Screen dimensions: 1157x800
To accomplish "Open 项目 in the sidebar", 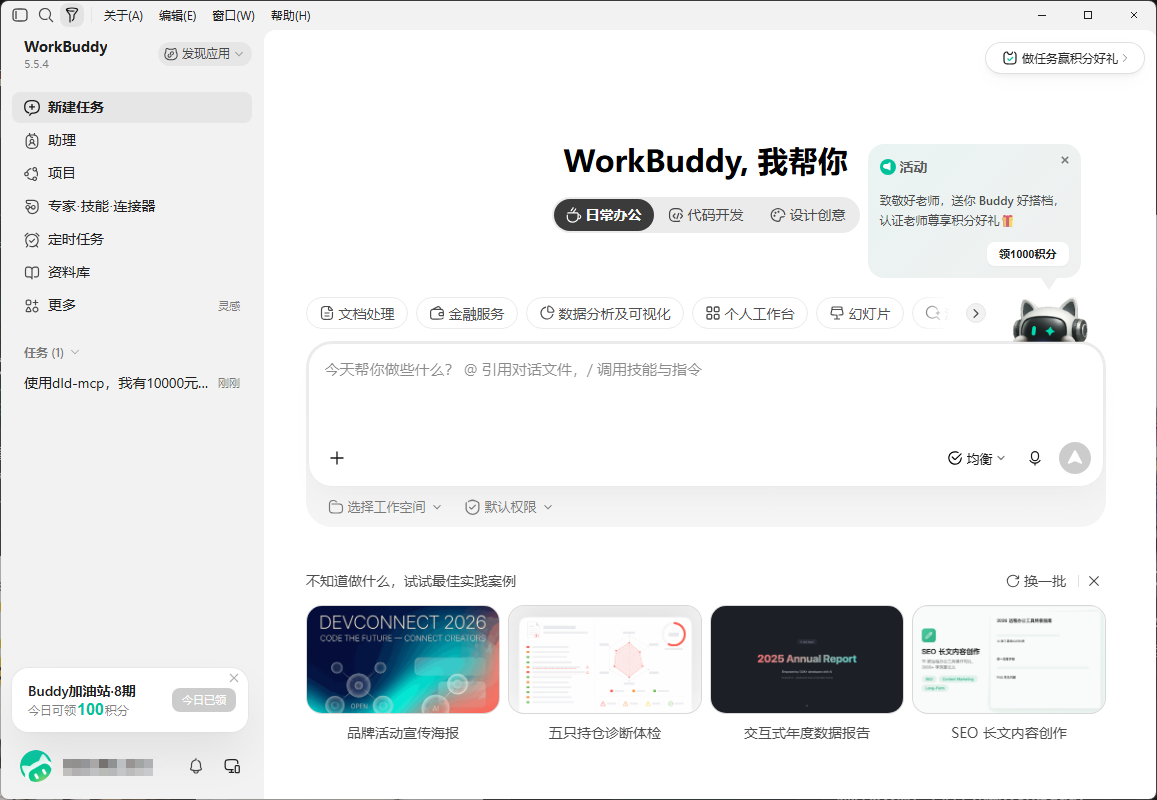I will tap(132, 173).
